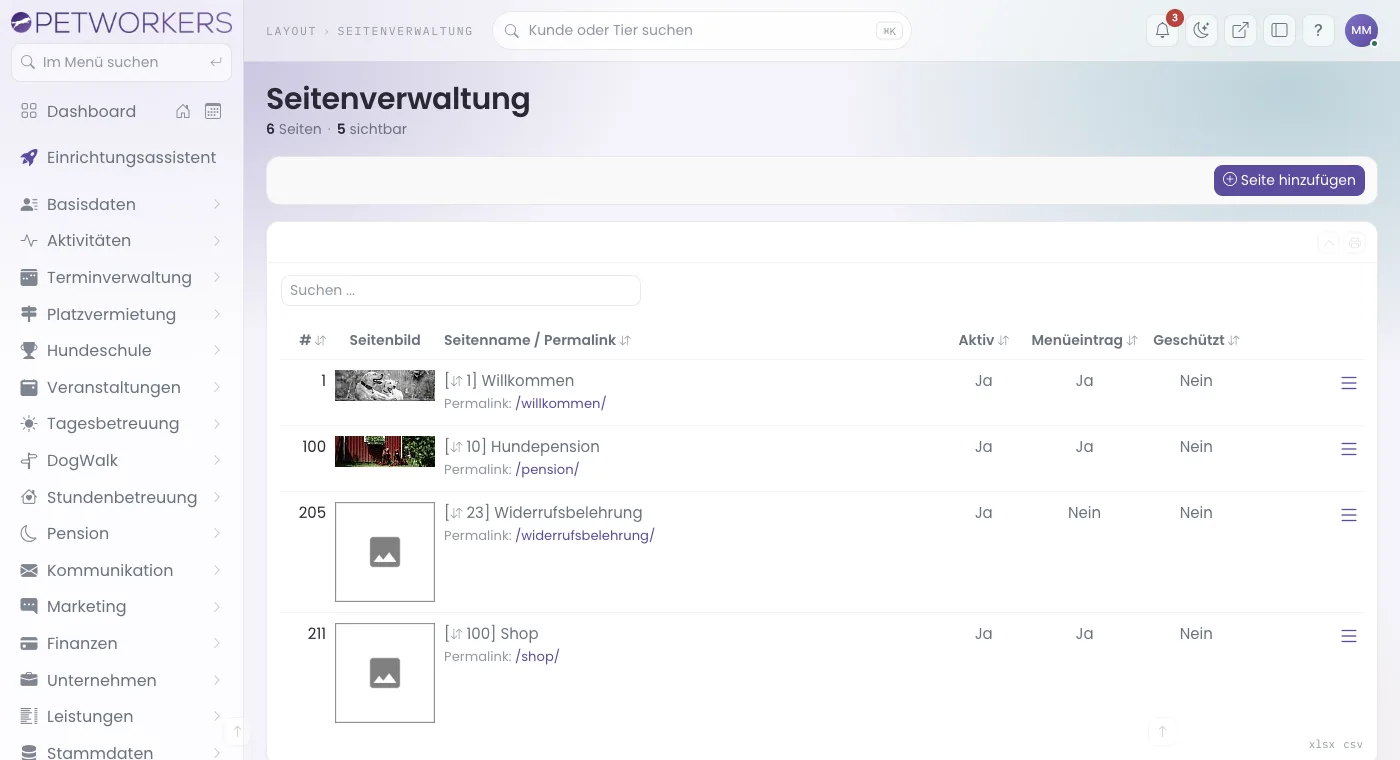Image resolution: width=1400 pixels, height=760 pixels.
Task: Click the home icon beside Dashboard
Action: tap(183, 111)
